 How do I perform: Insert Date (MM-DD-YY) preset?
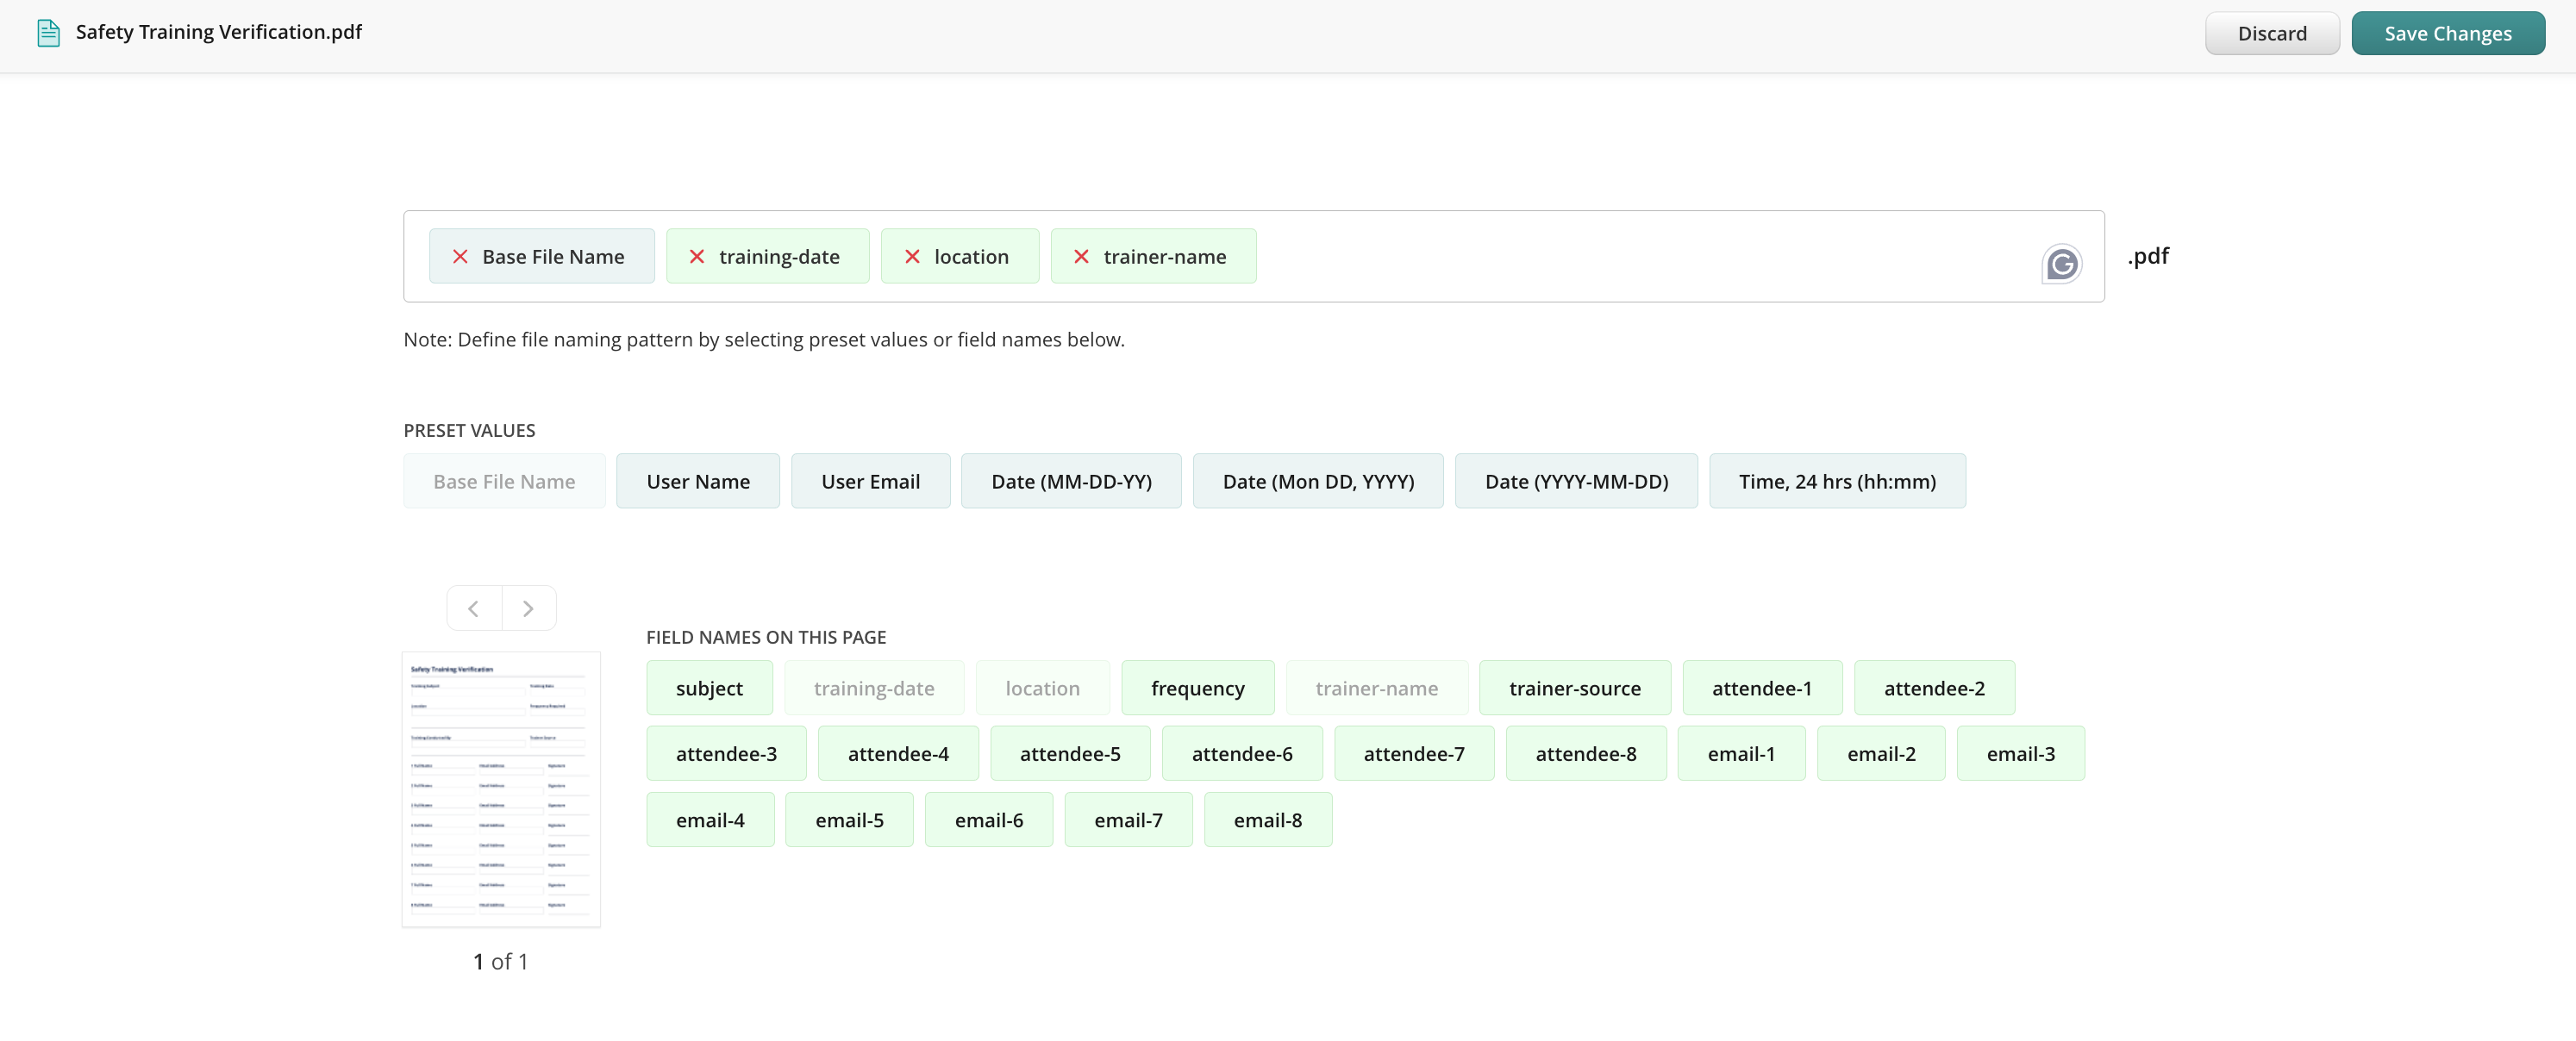point(1070,482)
